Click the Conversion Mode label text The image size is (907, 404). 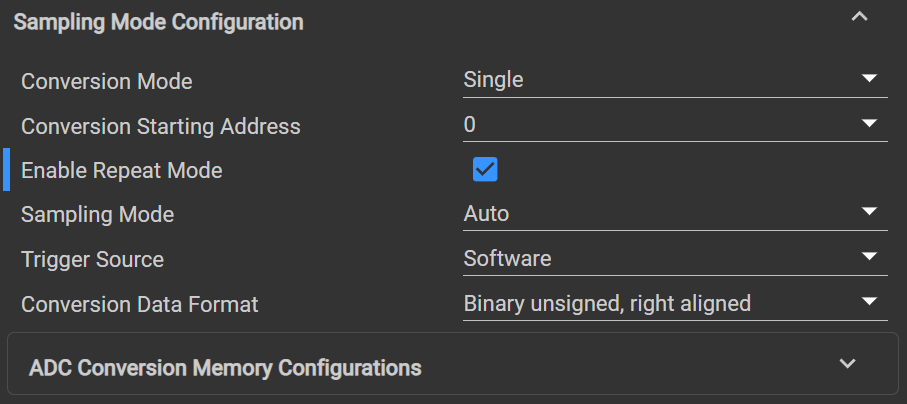pyautogui.click(x=107, y=81)
